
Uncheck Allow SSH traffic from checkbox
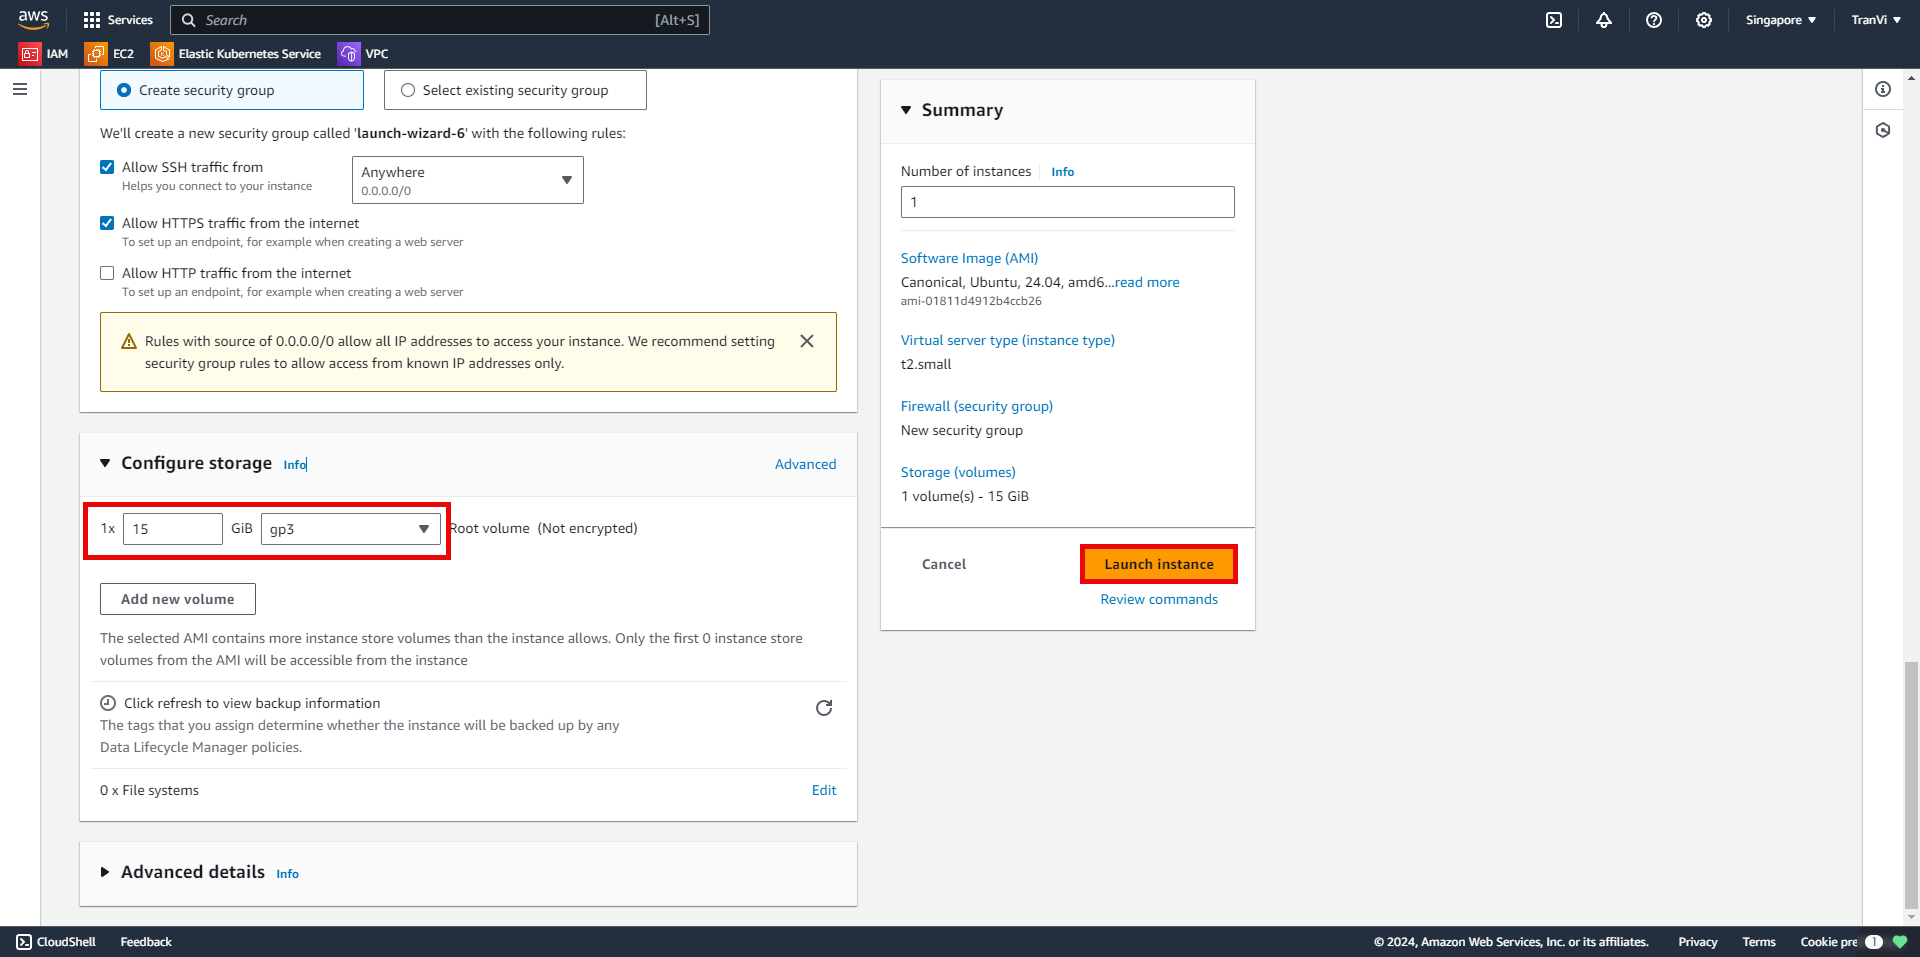[x=107, y=167]
